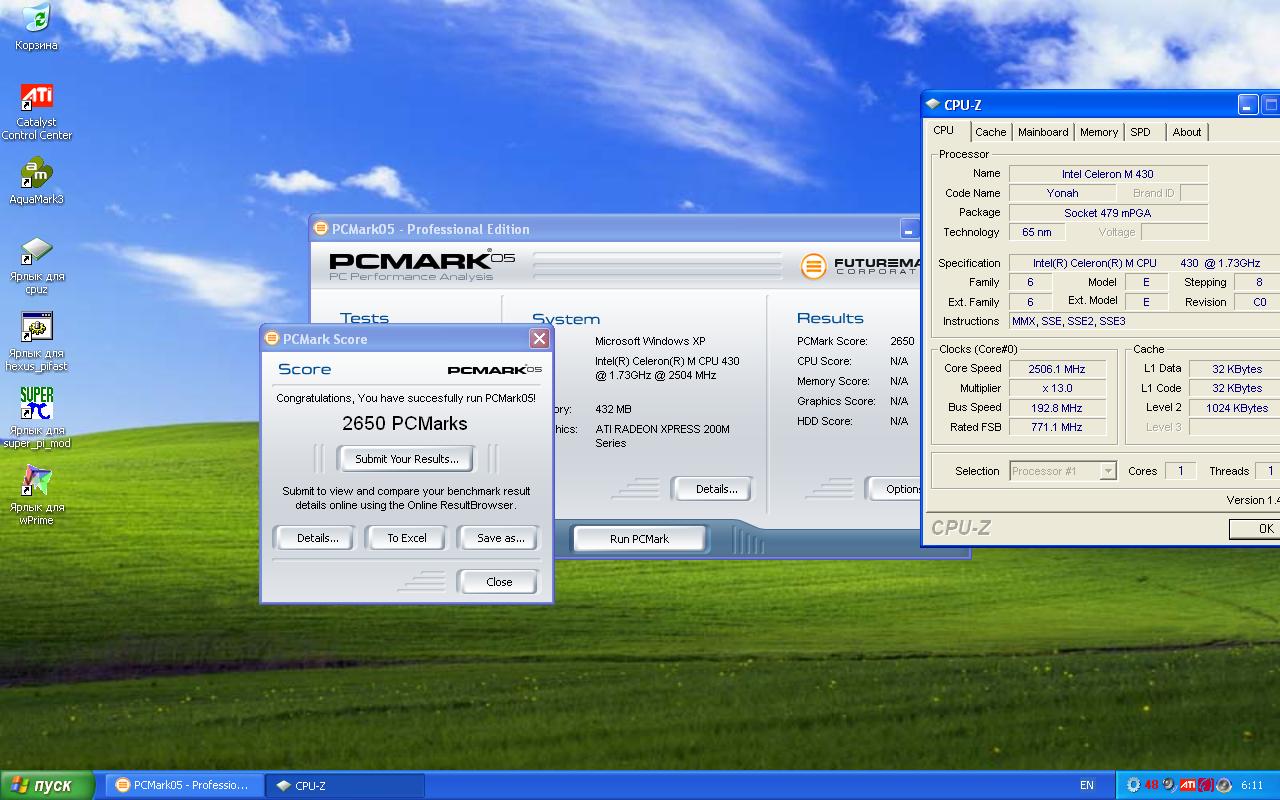
Task: Open the Recycle Bin (Корзина) desktop icon
Action: point(36,27)
